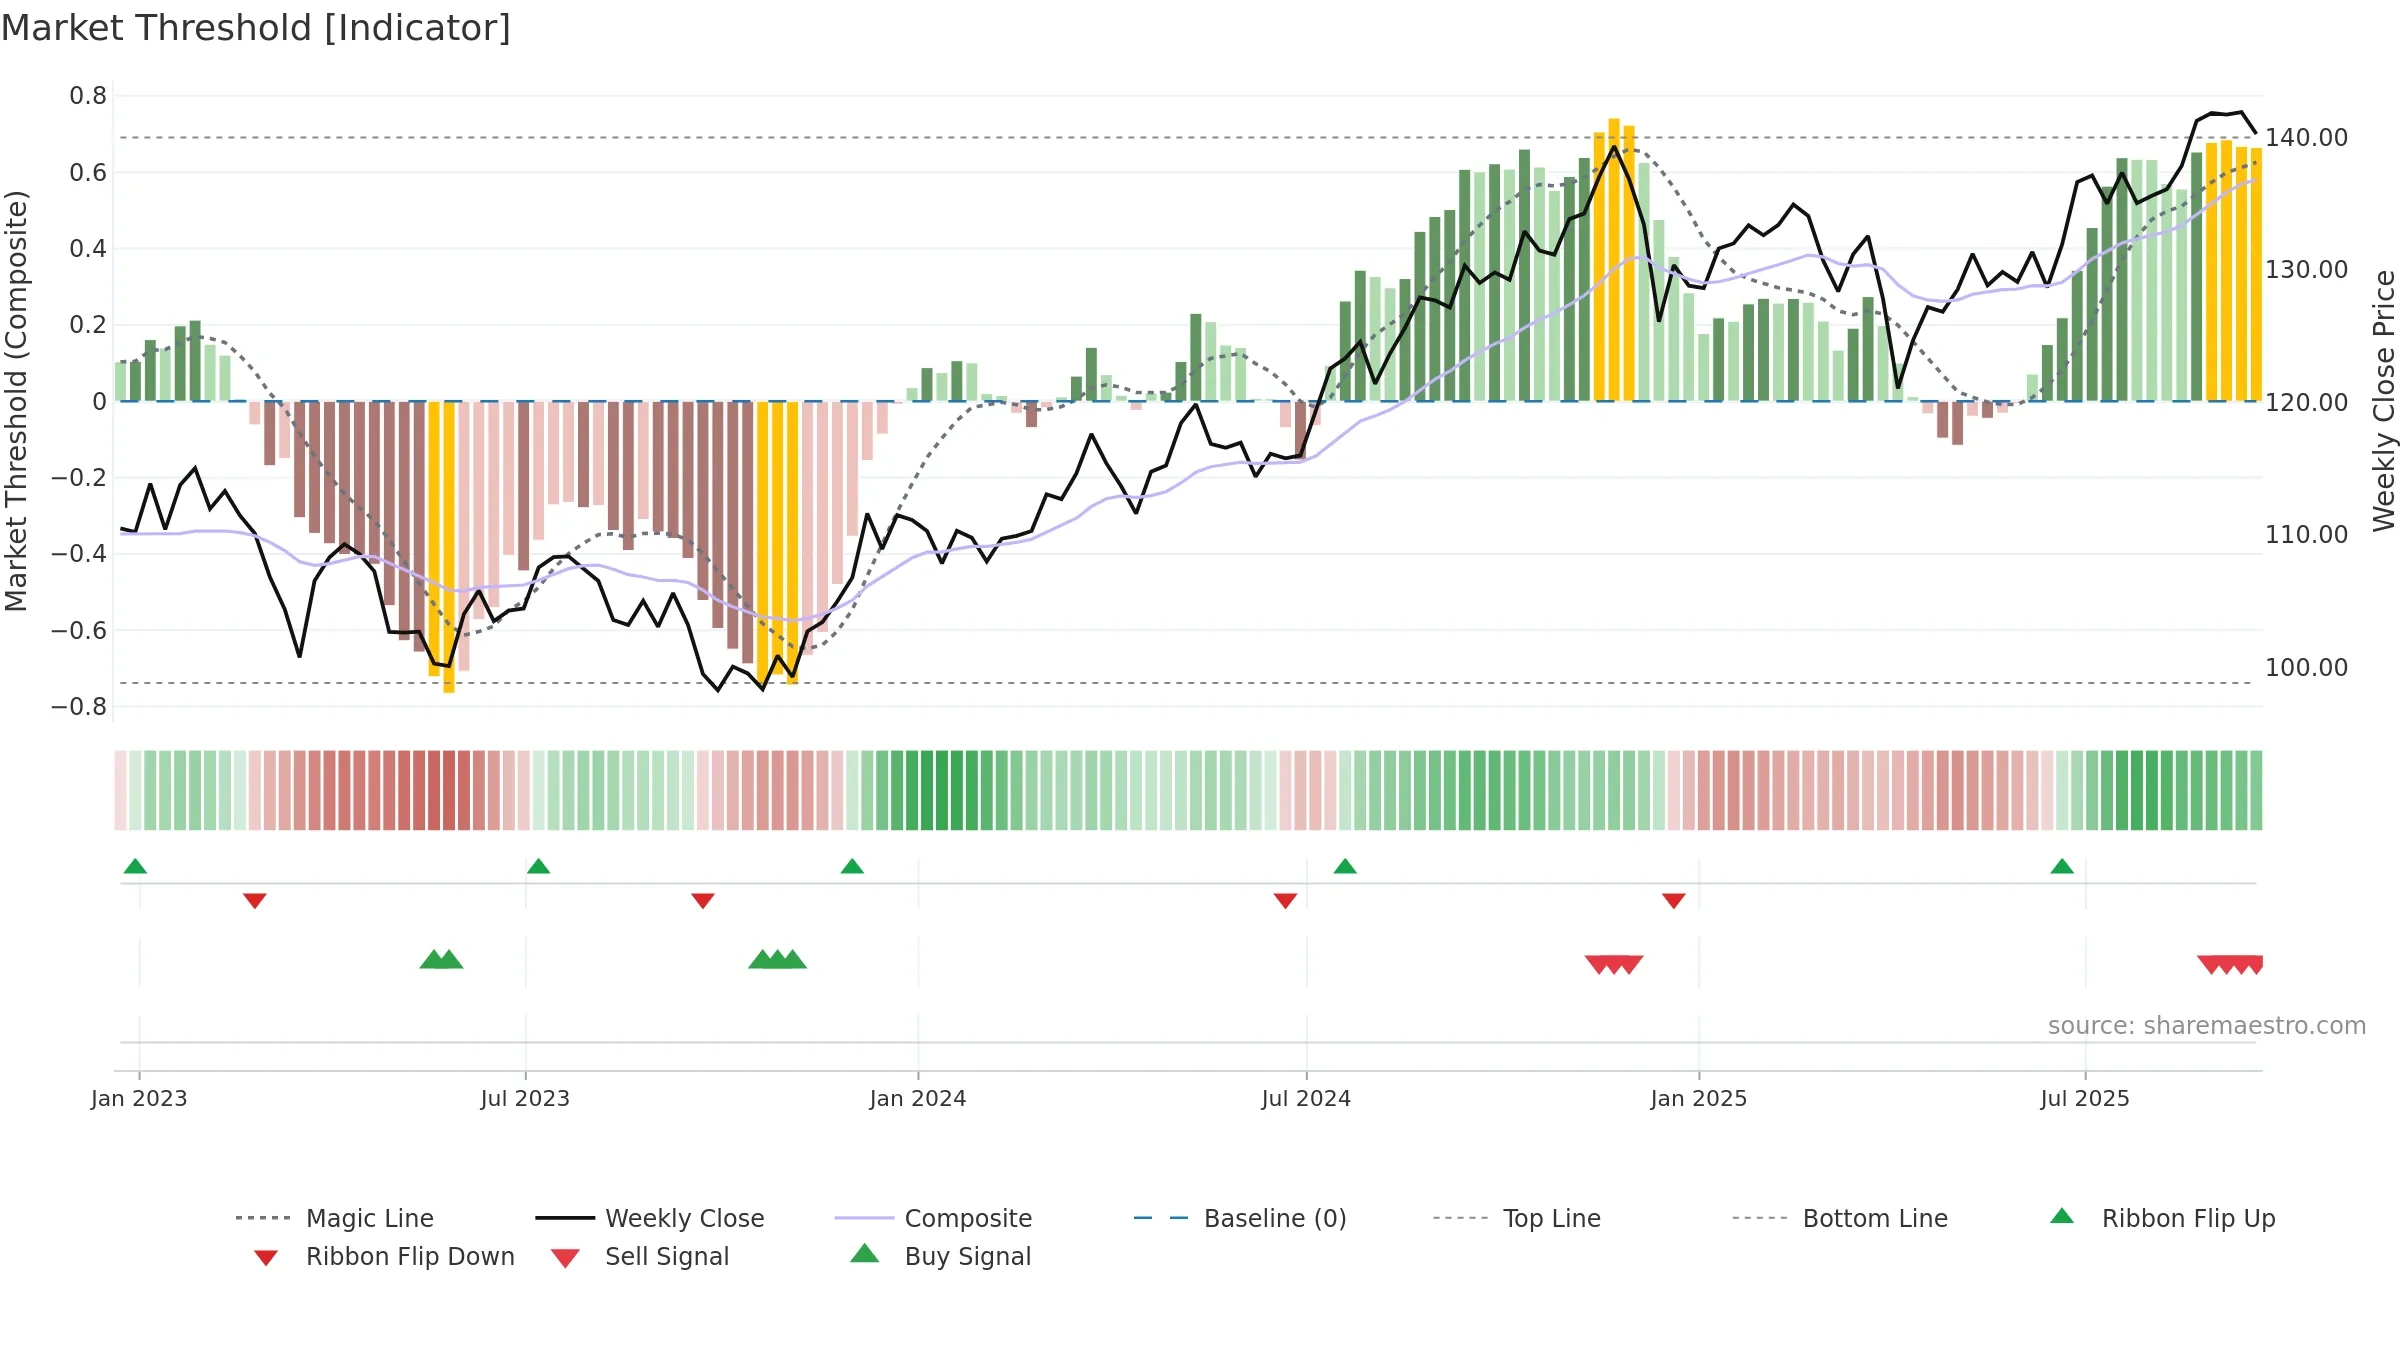Click the chart title Market Threshold [Indicator]

click(x=256, y=28)
